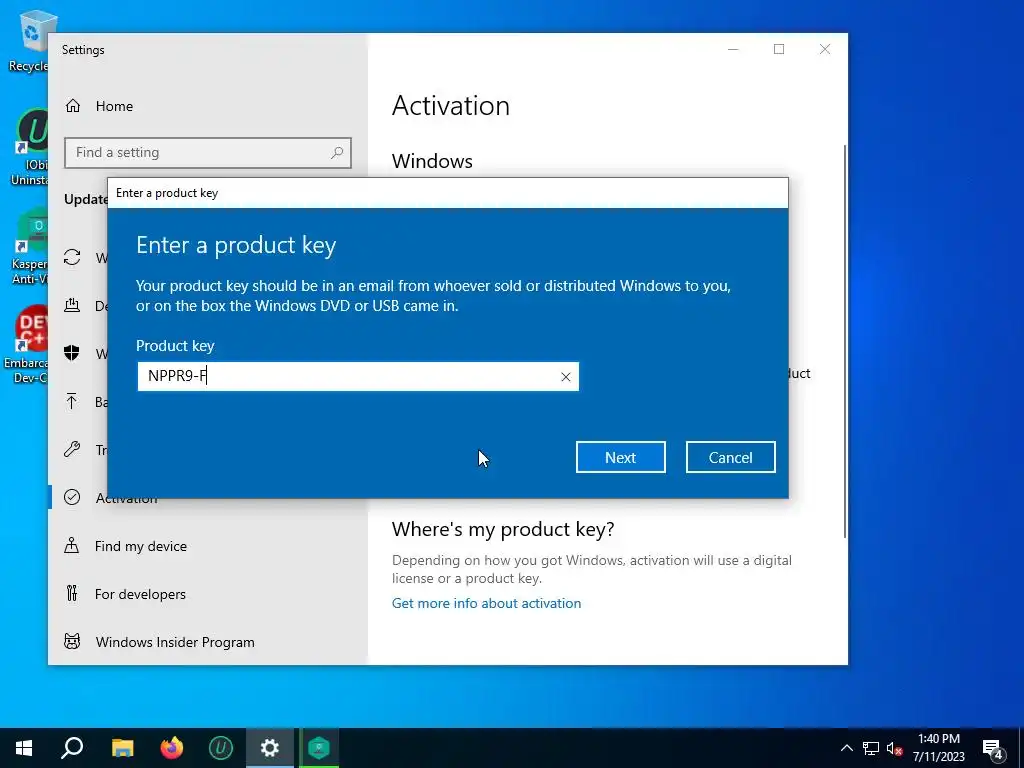Open Kaspersky from the taskbar
1024x768 pixels.
click(x=319, y=748)
